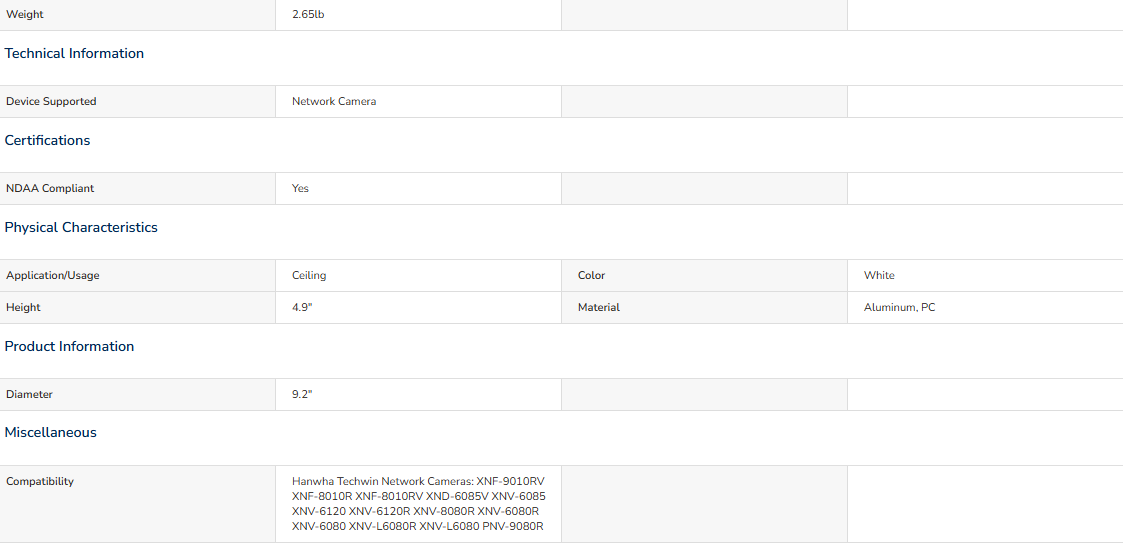Click the Certifications section heading

point(47,140)
